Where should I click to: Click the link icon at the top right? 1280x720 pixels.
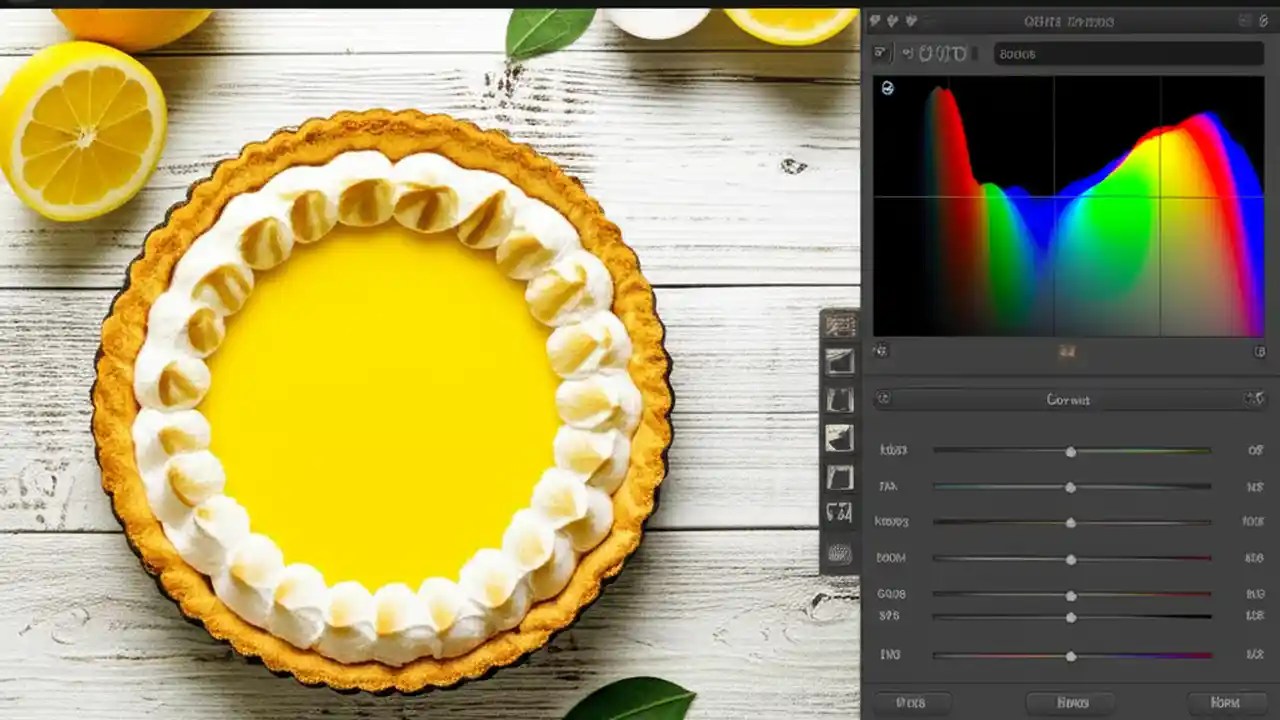point(1263,21)
